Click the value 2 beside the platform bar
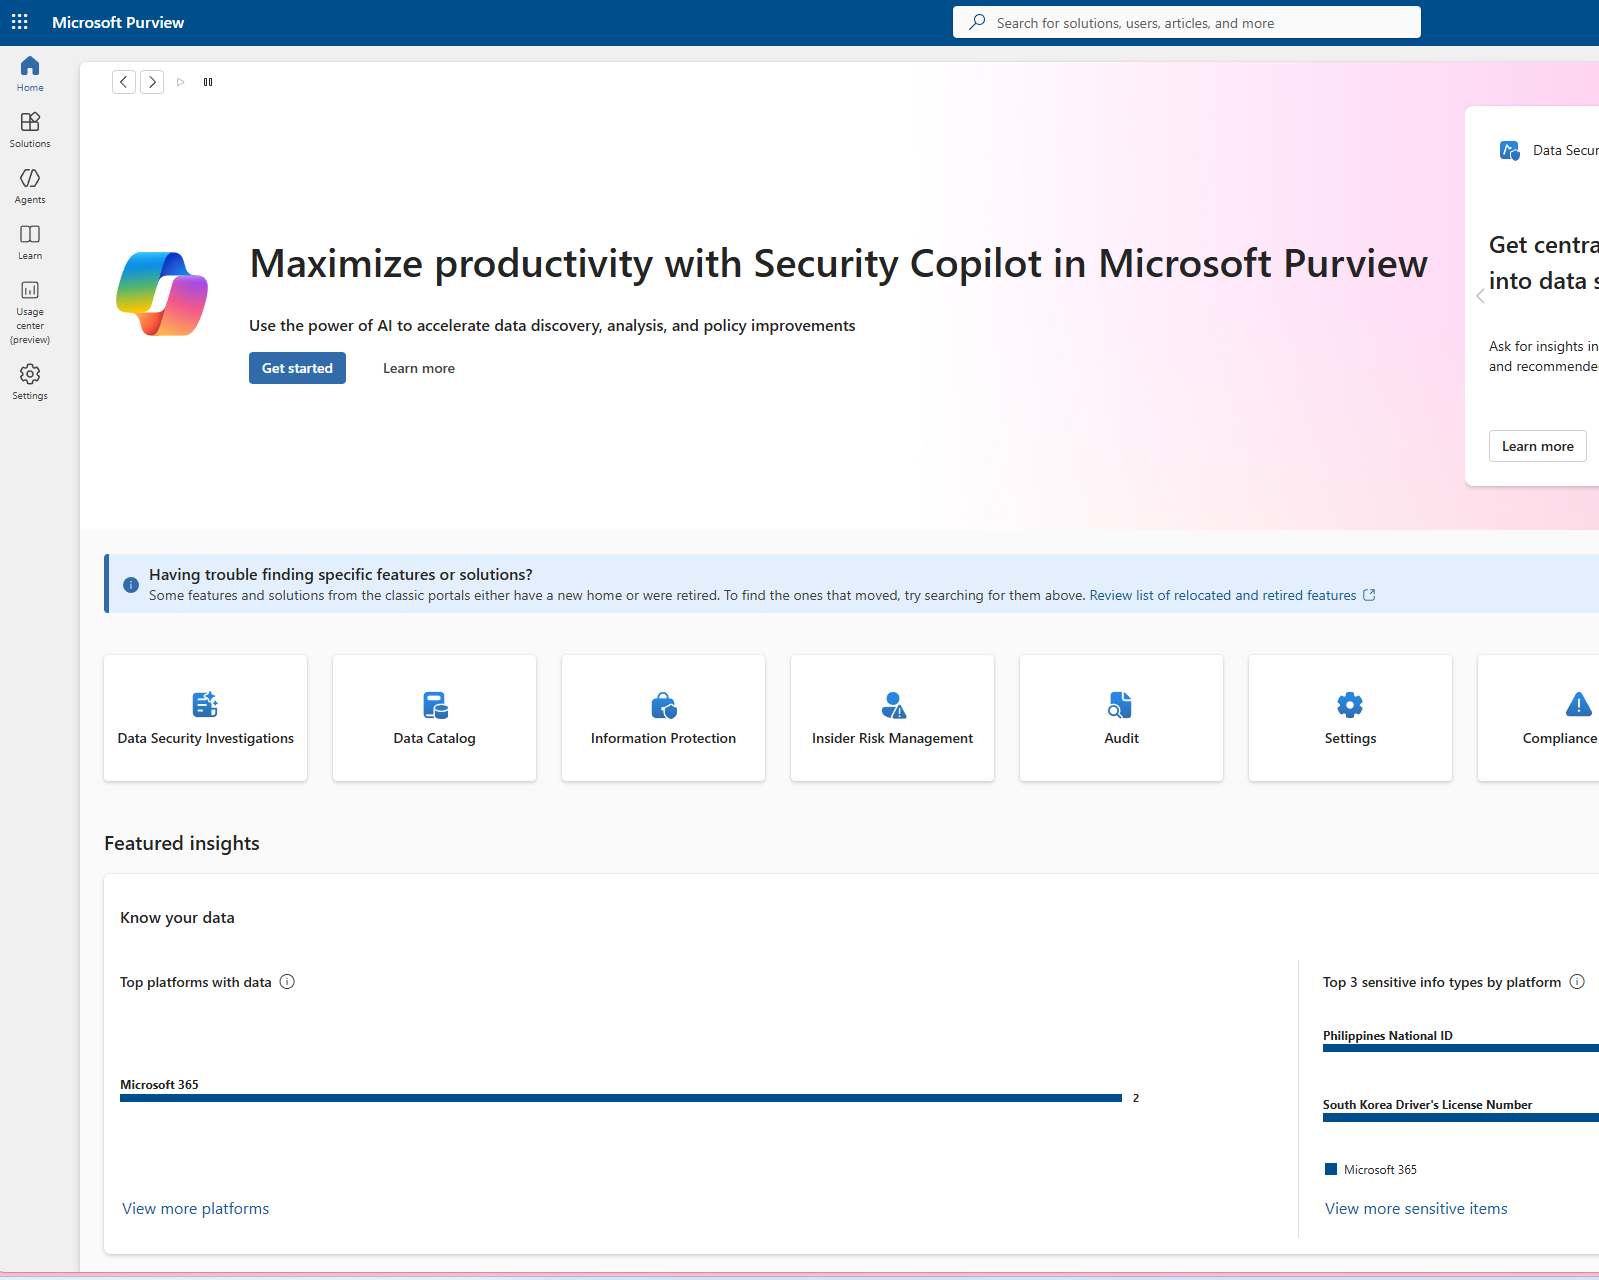Viewport: 1599px width, 1280px height. click(1136, 1098)
